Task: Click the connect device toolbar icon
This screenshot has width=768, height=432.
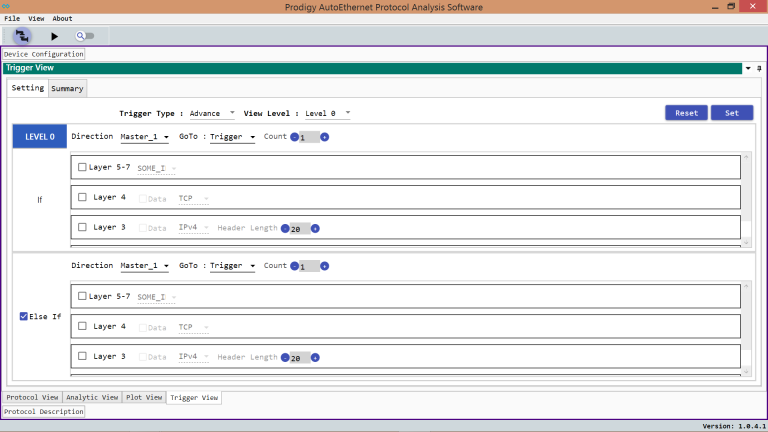Action: pyautogui.click(x=22, y=36)
